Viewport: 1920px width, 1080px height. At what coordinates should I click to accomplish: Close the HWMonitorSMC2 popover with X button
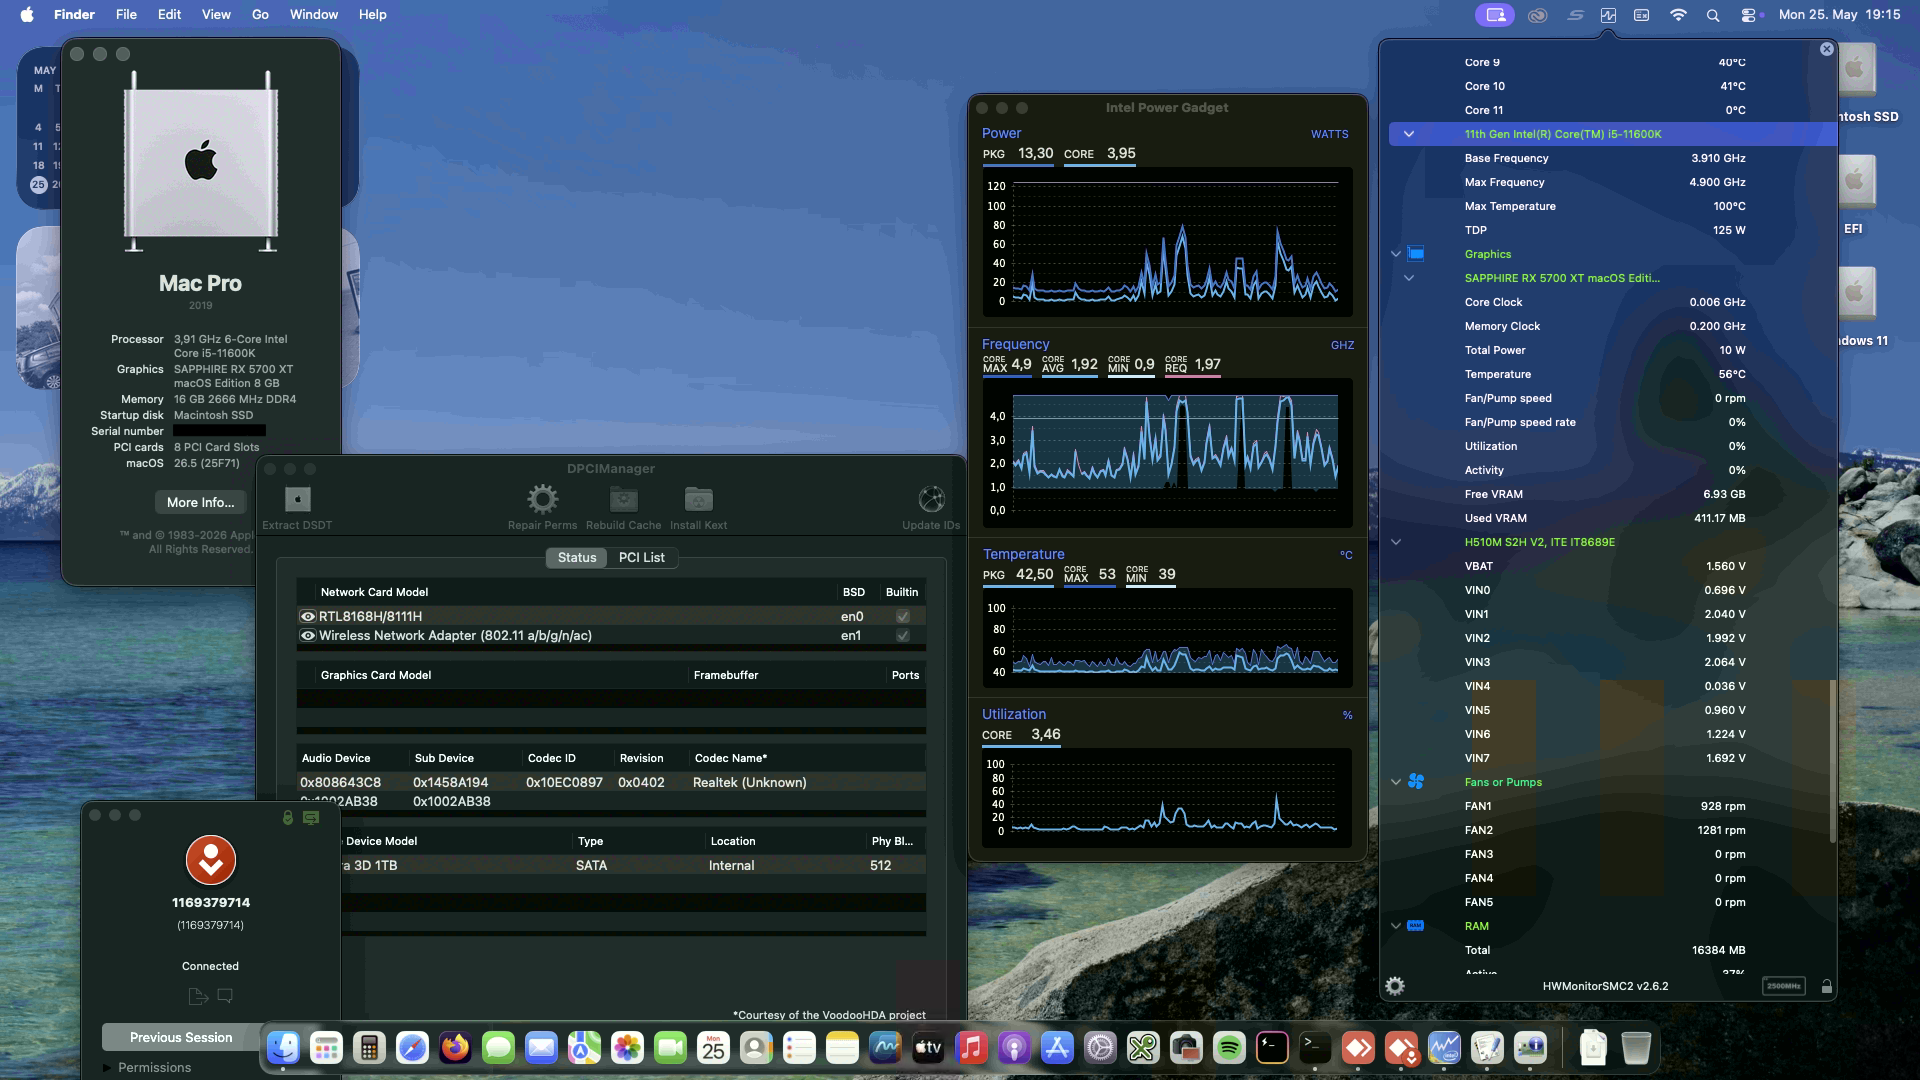tap(1827, 49)
